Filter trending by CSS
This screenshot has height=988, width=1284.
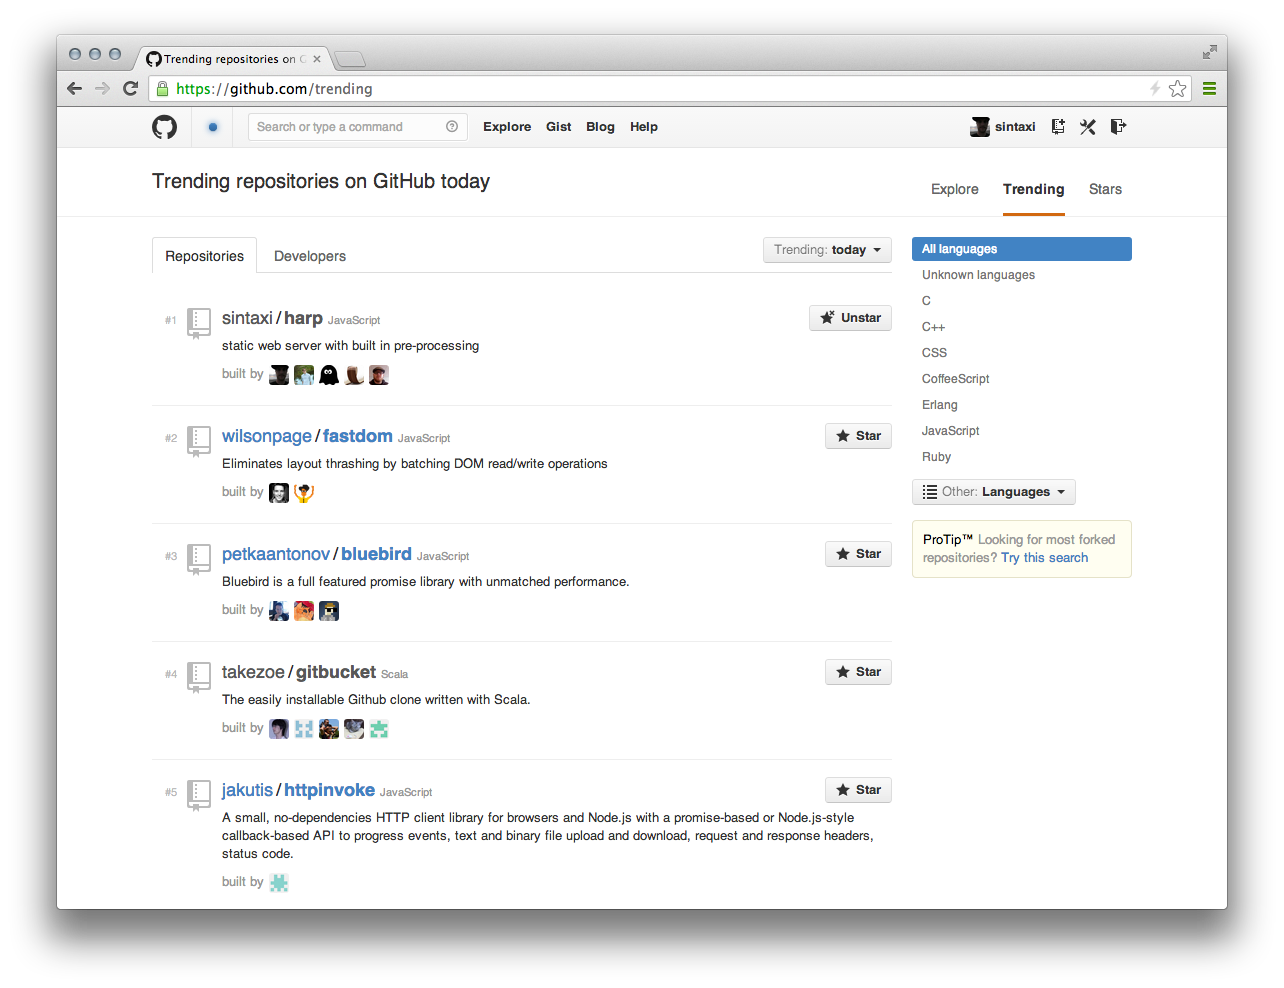click(934, 353)
